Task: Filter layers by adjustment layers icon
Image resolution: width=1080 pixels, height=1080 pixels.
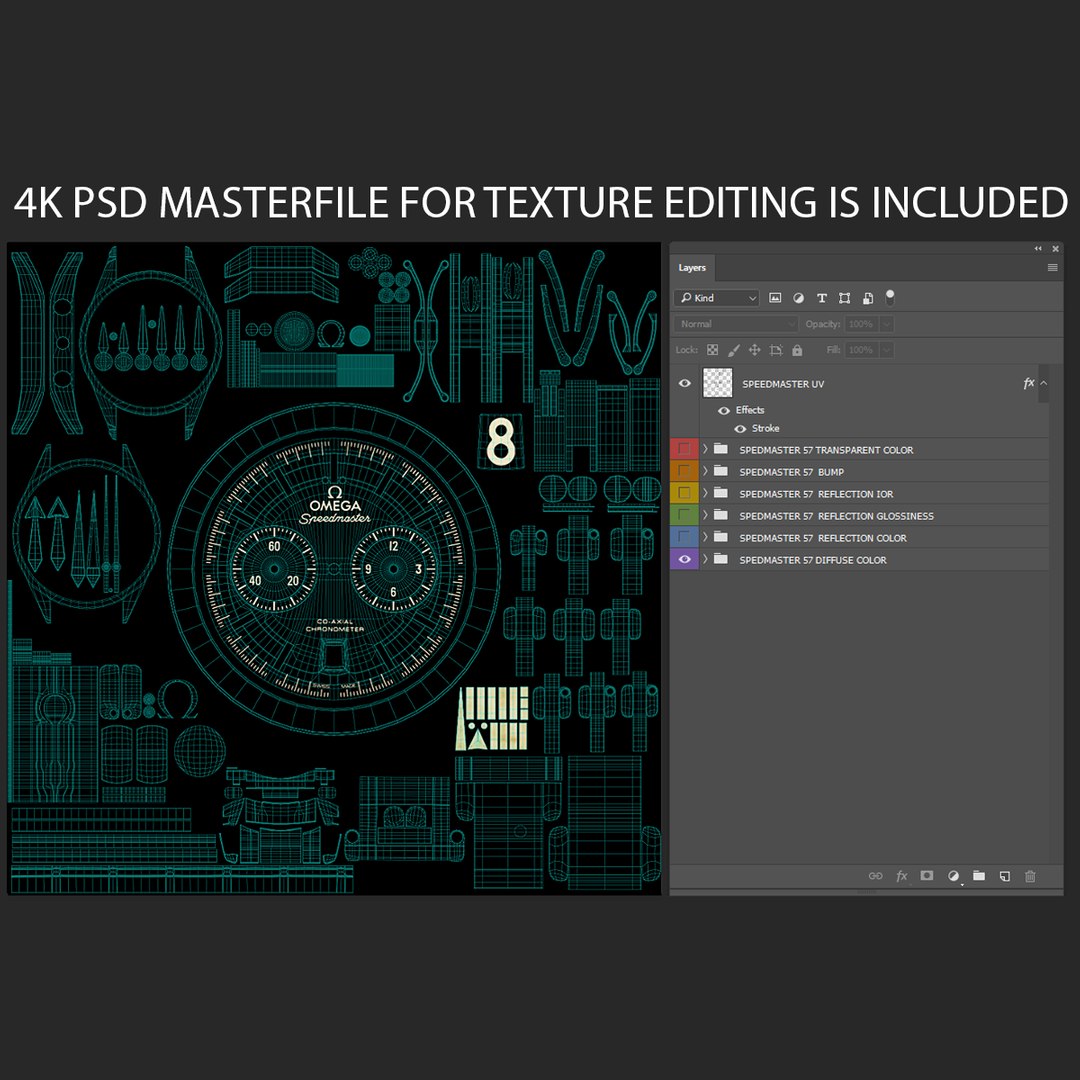Action: (798, 298)
